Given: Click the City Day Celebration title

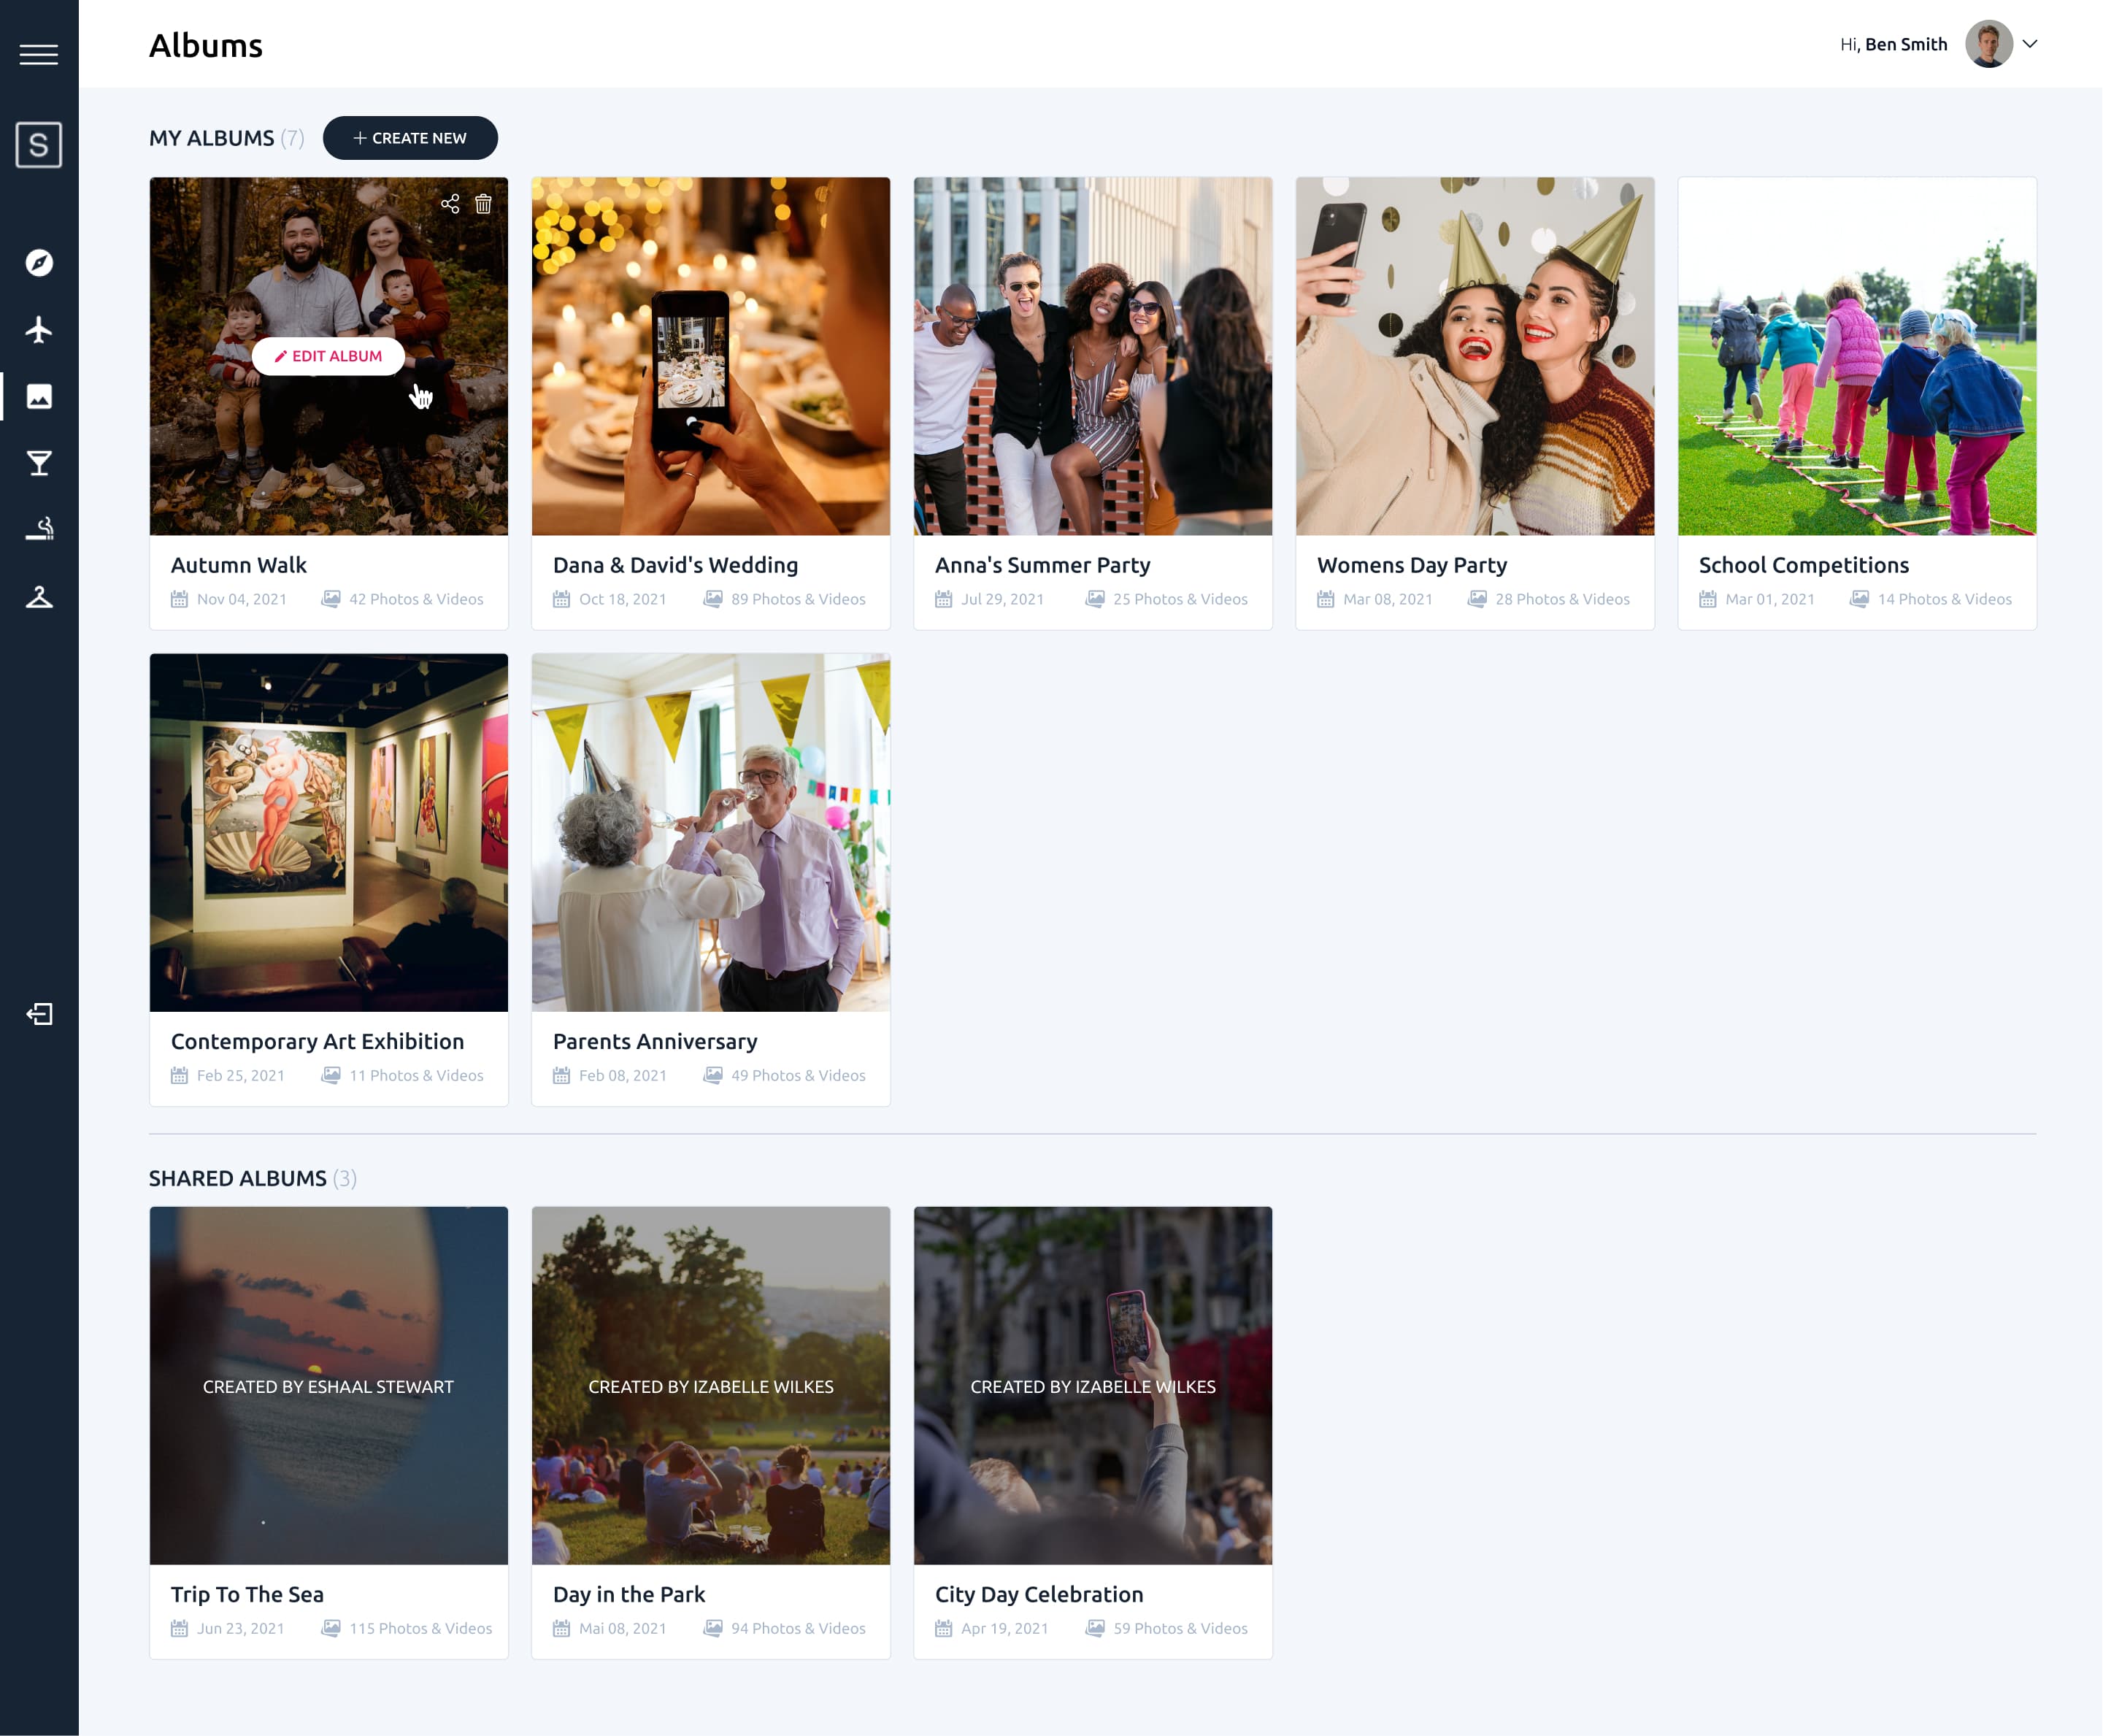Looking at the screenshot, I should click(x=1039, y=1594).
